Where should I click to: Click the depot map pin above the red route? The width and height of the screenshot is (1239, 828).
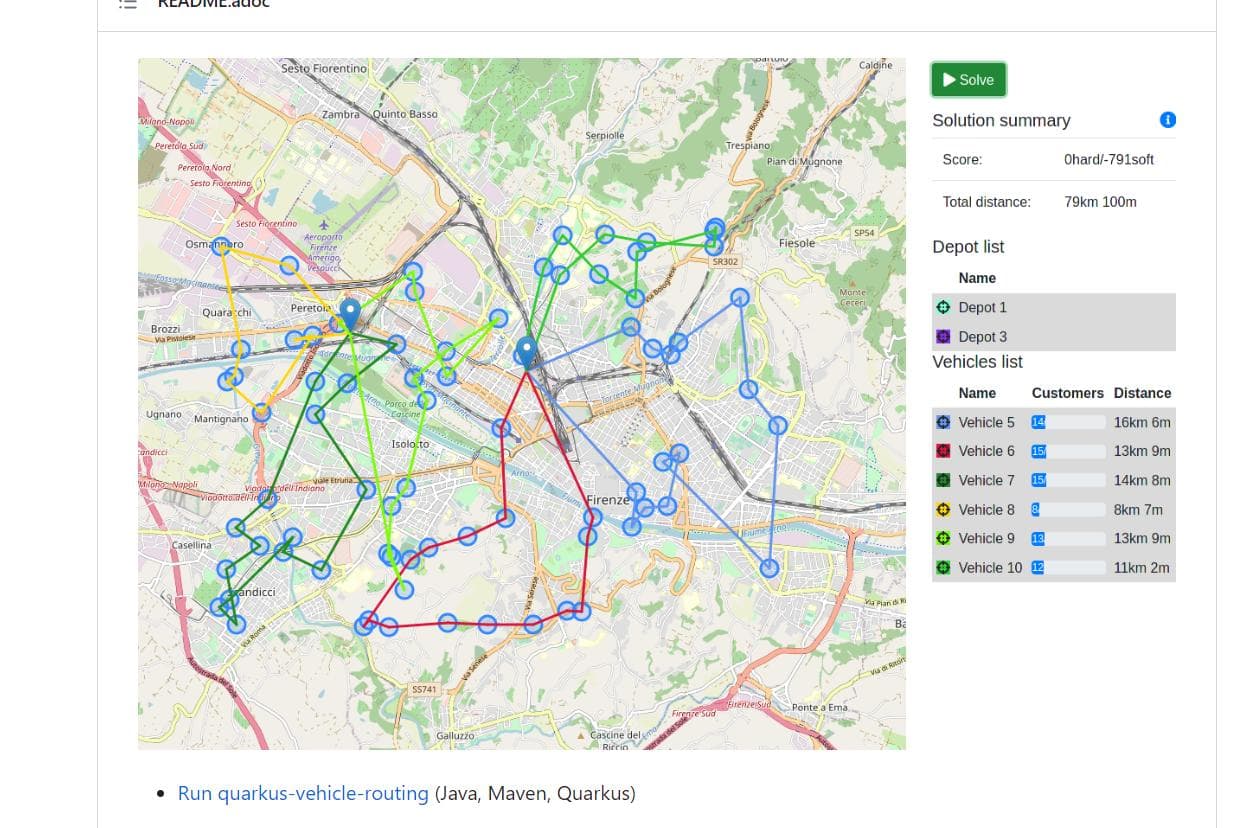click(527, 353)
